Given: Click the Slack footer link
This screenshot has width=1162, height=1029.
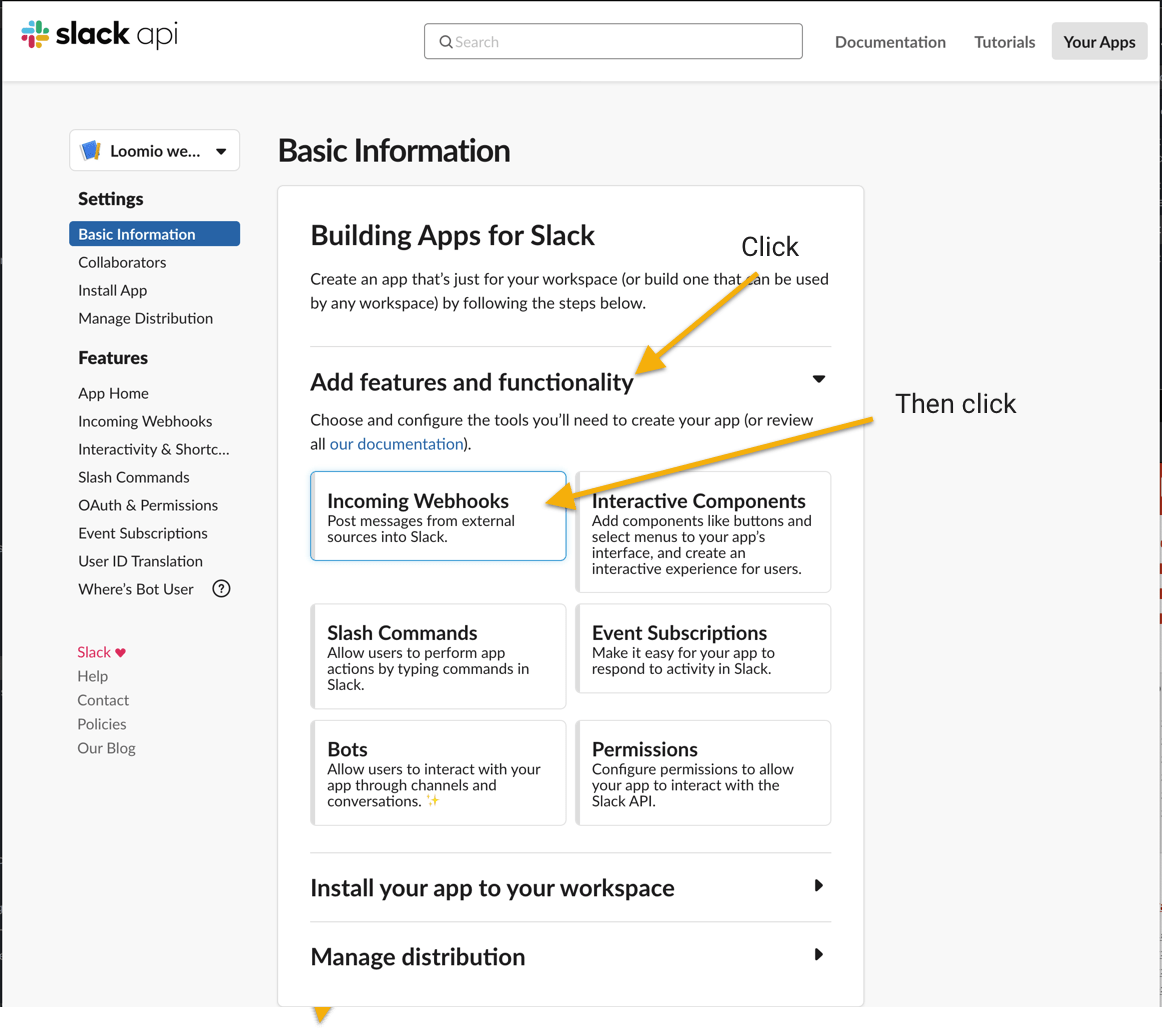Looking at the screenshot, I should pos(94,653).
